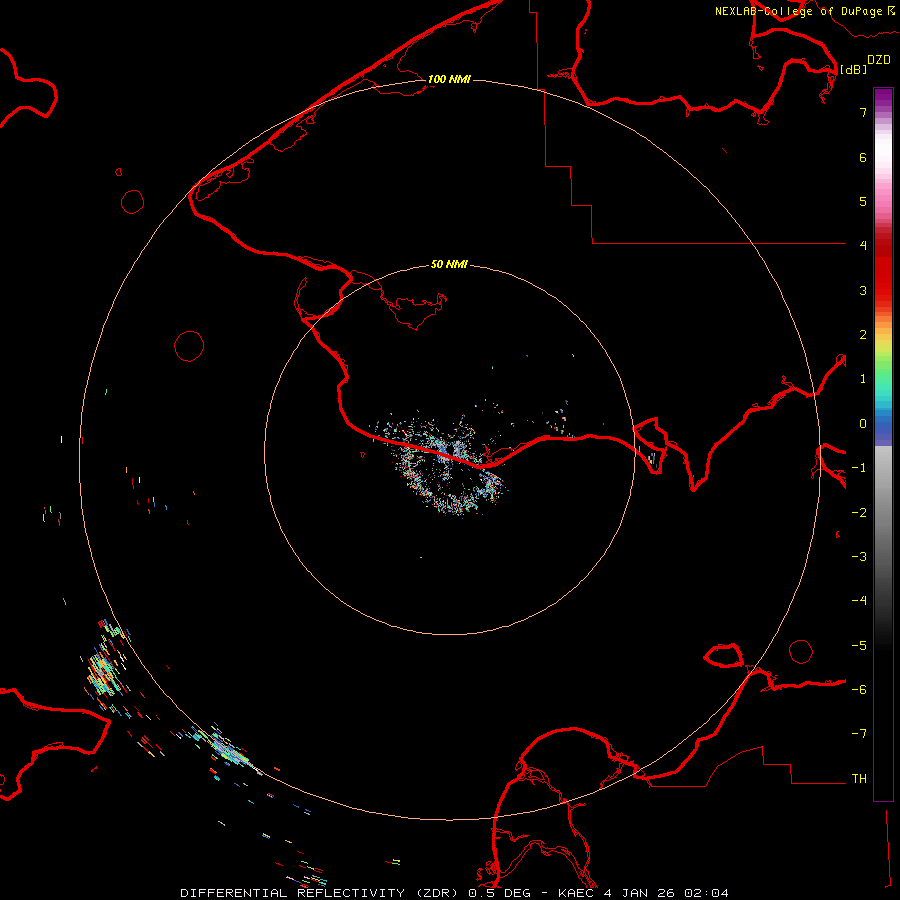Screen dimensions: 900x900
Task: Click the 100 NMI range ring label
Action: (x=449, y=79)
